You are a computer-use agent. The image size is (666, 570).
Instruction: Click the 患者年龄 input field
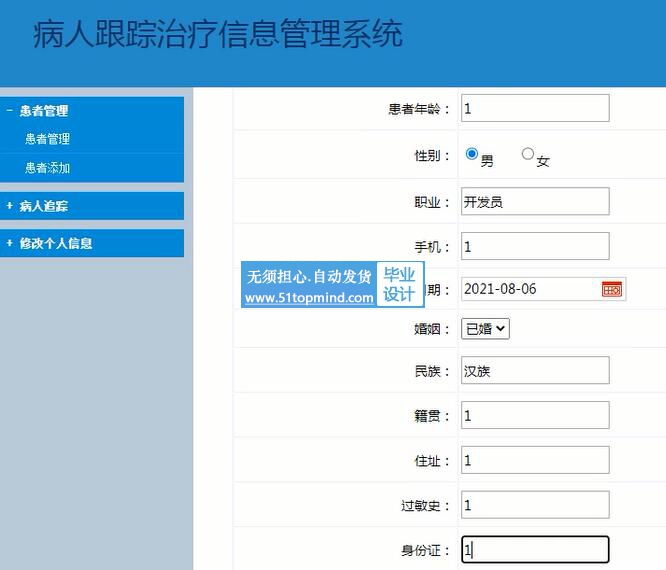pyautogui.click(x=535, y=108)
